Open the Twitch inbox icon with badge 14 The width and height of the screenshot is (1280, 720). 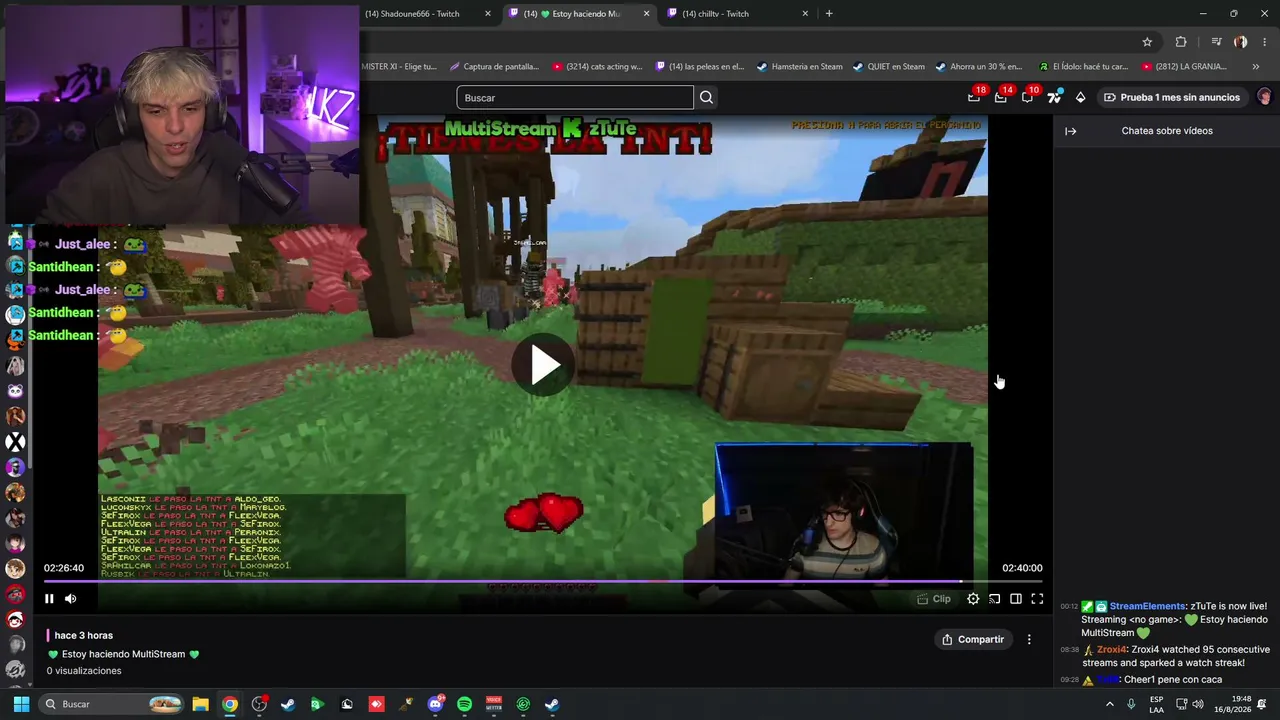[x=1001, y=97]
